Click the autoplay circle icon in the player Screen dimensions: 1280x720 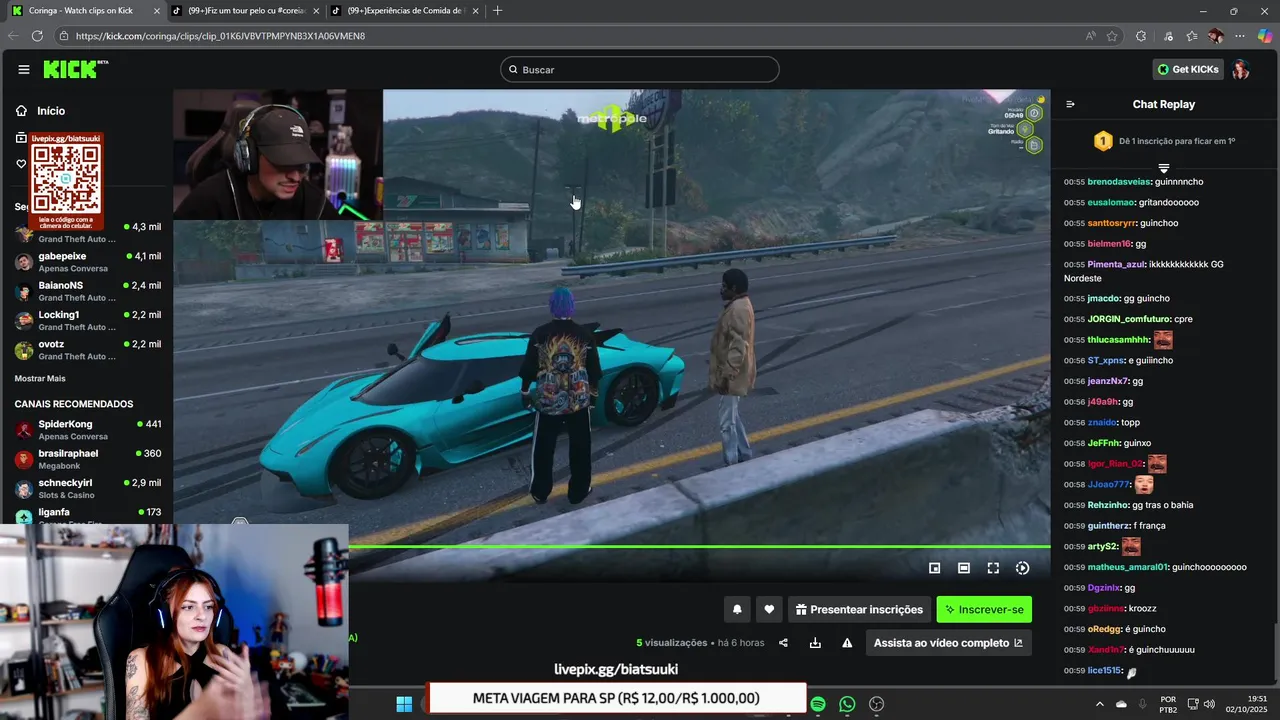click(1022, 568)
